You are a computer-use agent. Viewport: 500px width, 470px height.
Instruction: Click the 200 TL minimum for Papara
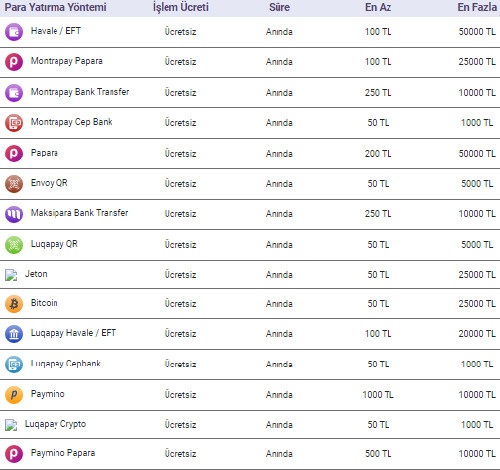[x=378, y=154]
